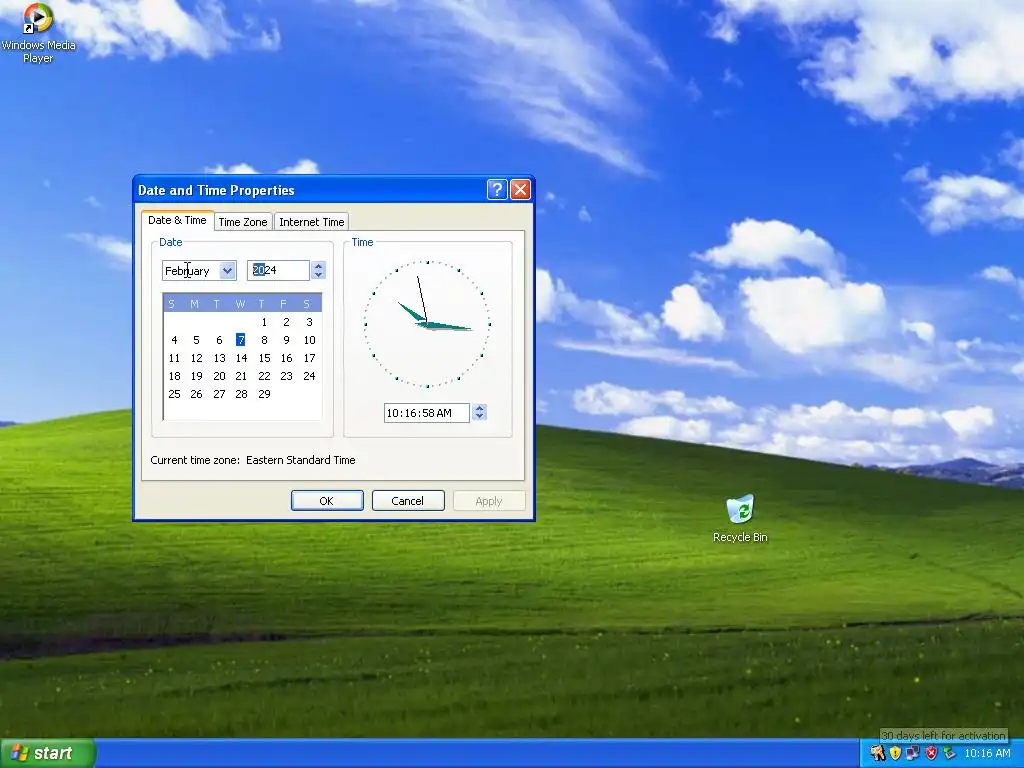The height and width of the screenshot is (768, 1024).
Task: Click the Apply button
Action: pos(488,501)
